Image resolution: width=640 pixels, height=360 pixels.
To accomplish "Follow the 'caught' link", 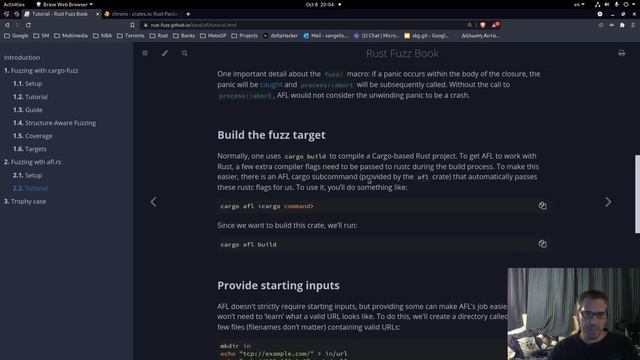I will click(271, 84).
